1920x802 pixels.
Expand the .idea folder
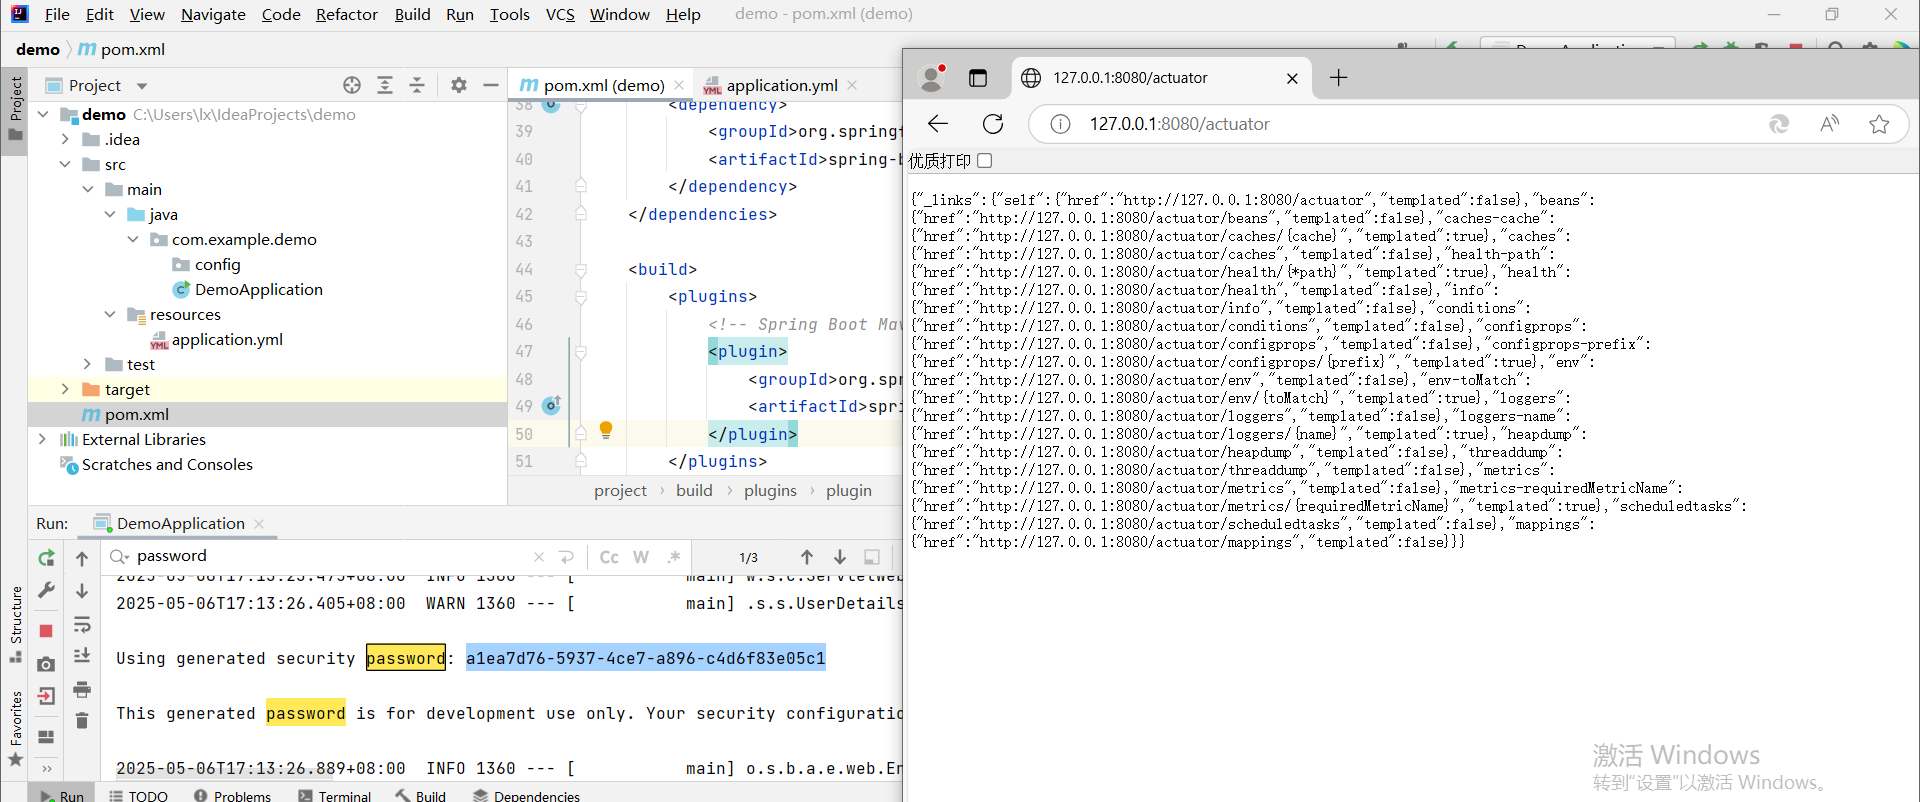[66, 139]
